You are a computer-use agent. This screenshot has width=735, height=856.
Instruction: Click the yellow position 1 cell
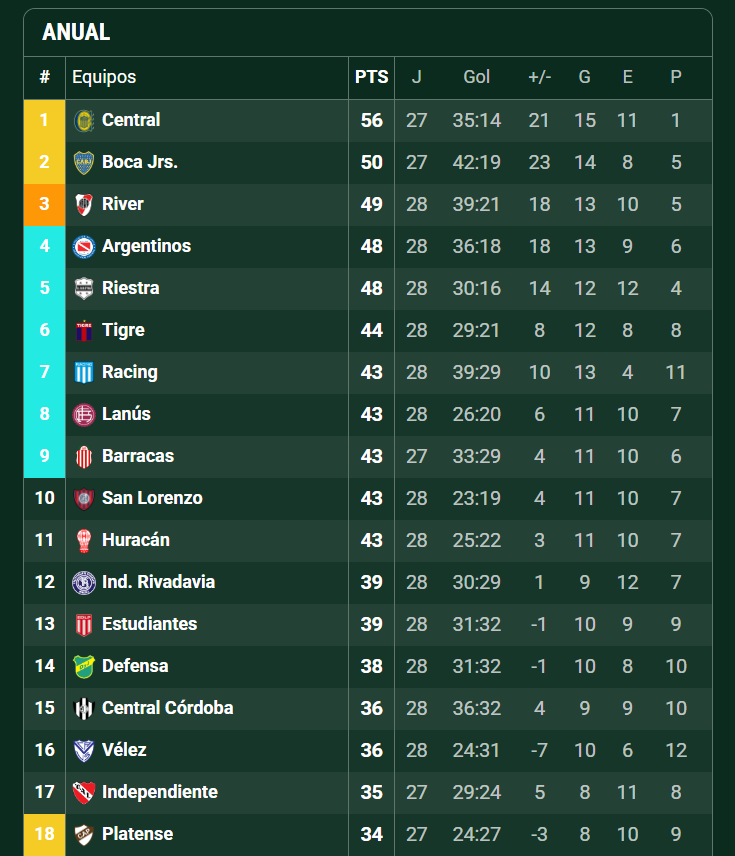[x=44, y=121]
